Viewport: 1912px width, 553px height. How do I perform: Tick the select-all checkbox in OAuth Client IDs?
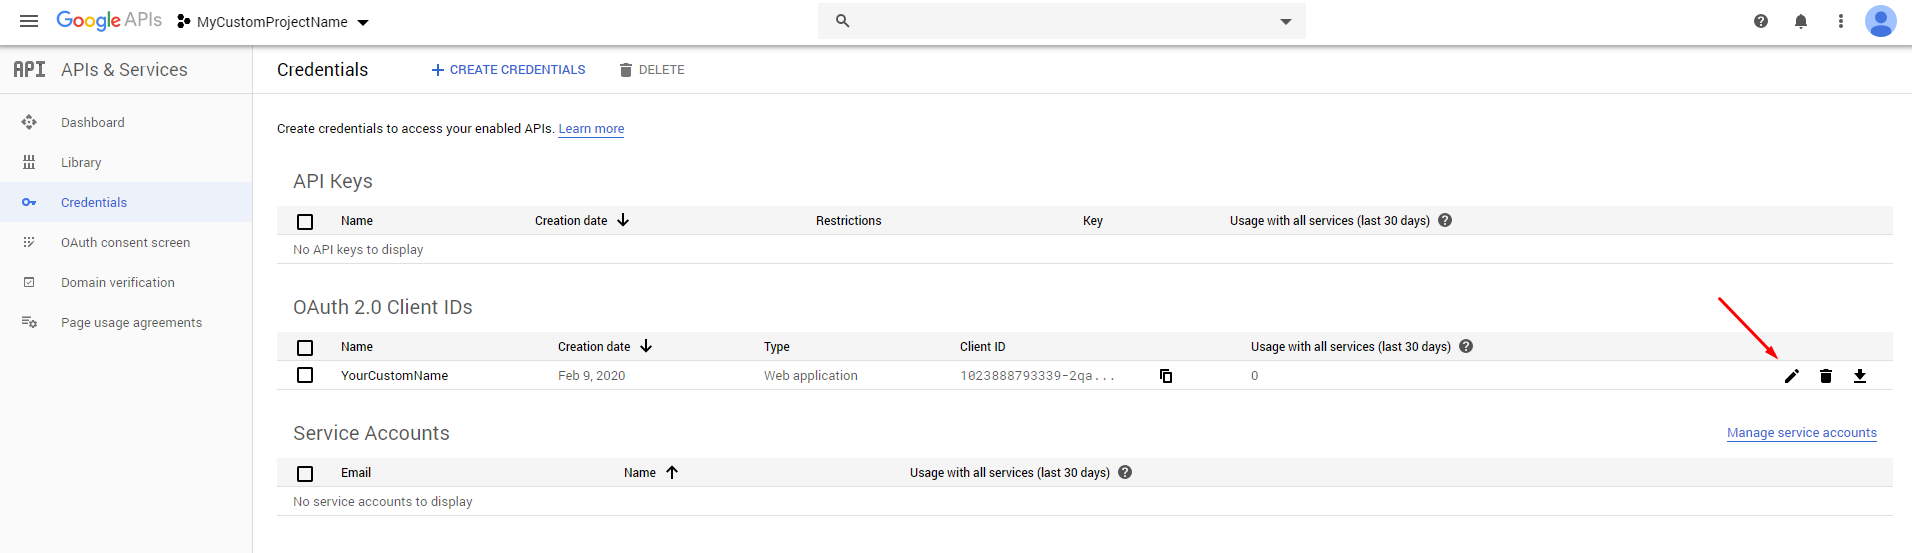point(305,347)
